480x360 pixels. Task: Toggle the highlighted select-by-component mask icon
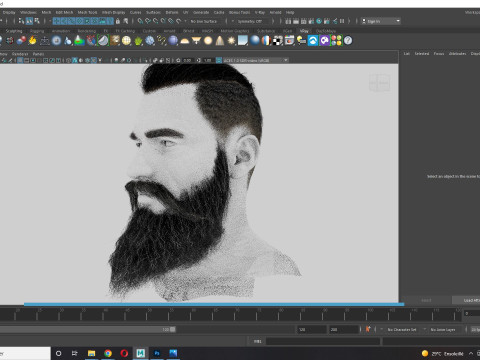point(29,21)
